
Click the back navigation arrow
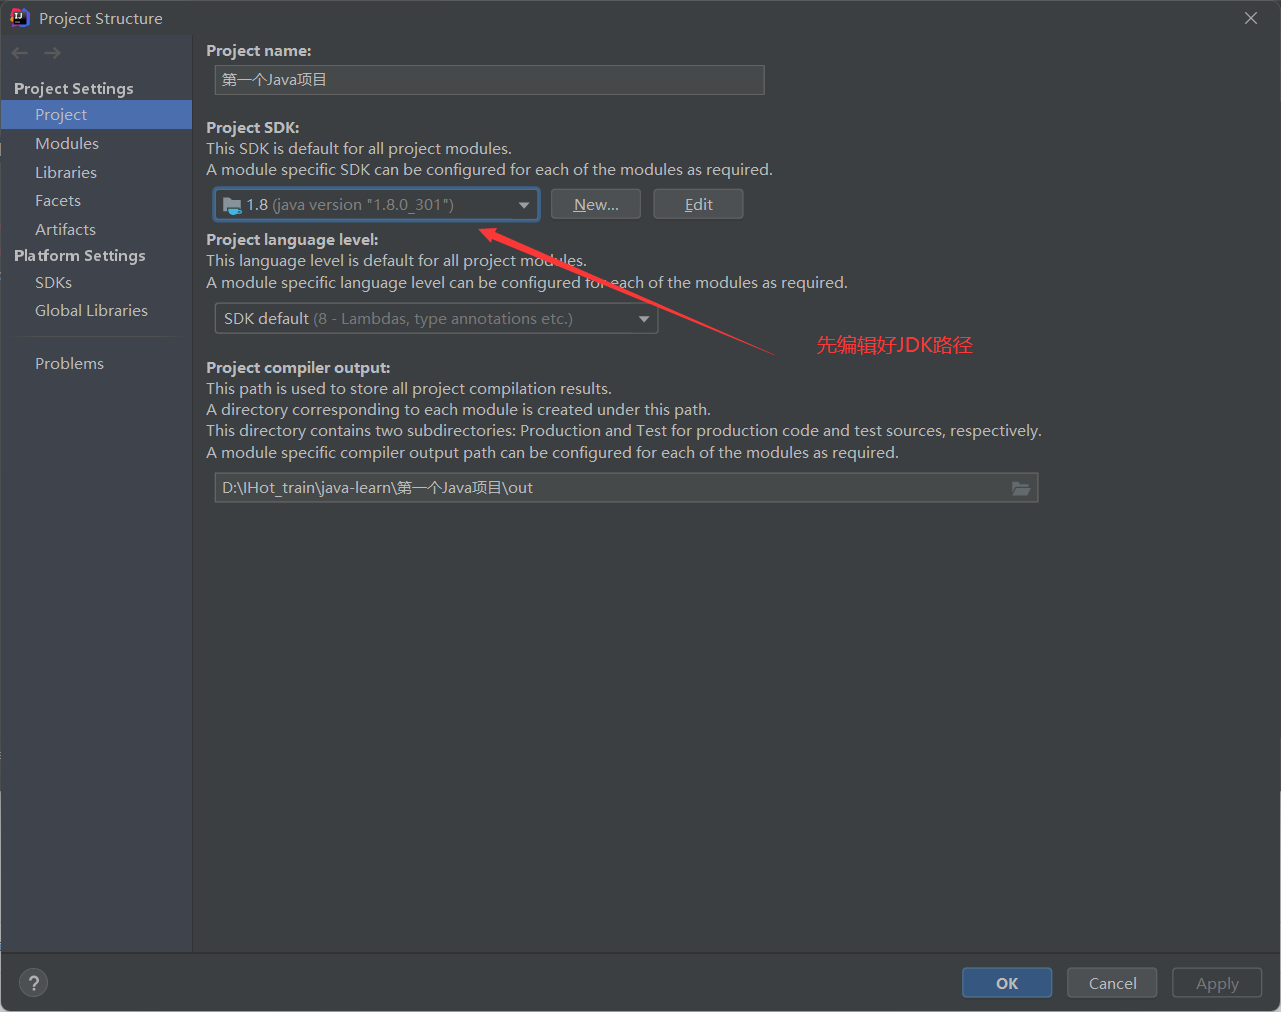click(20, 53)
